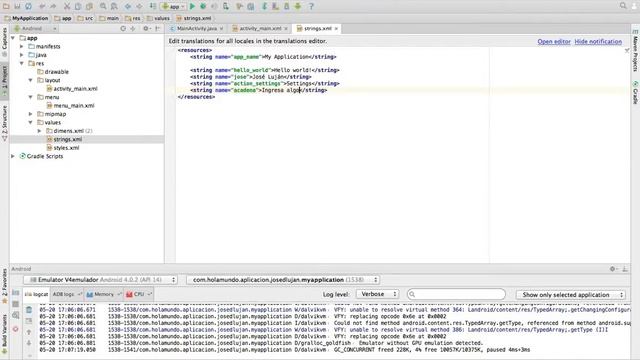
Task: Navigate Forward with the toolbar arrow
Action: click(x=139, y=6)
